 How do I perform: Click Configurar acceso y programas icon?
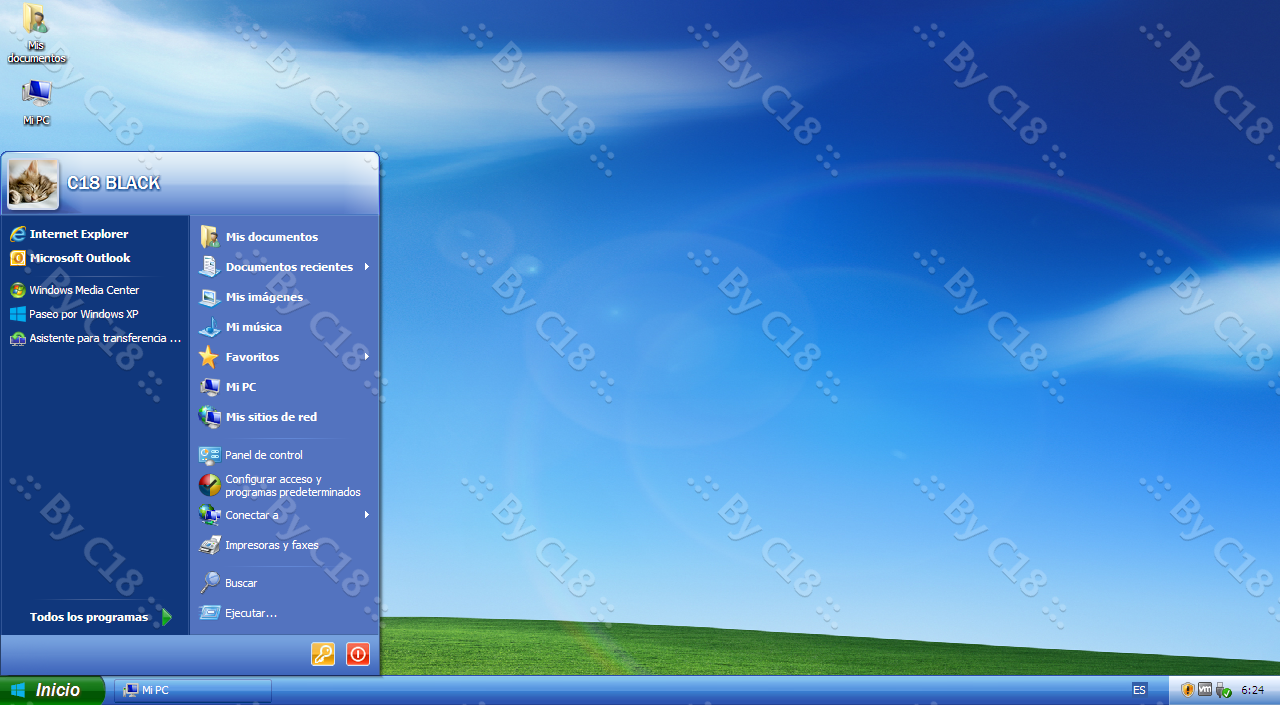[x=209, y=485]
